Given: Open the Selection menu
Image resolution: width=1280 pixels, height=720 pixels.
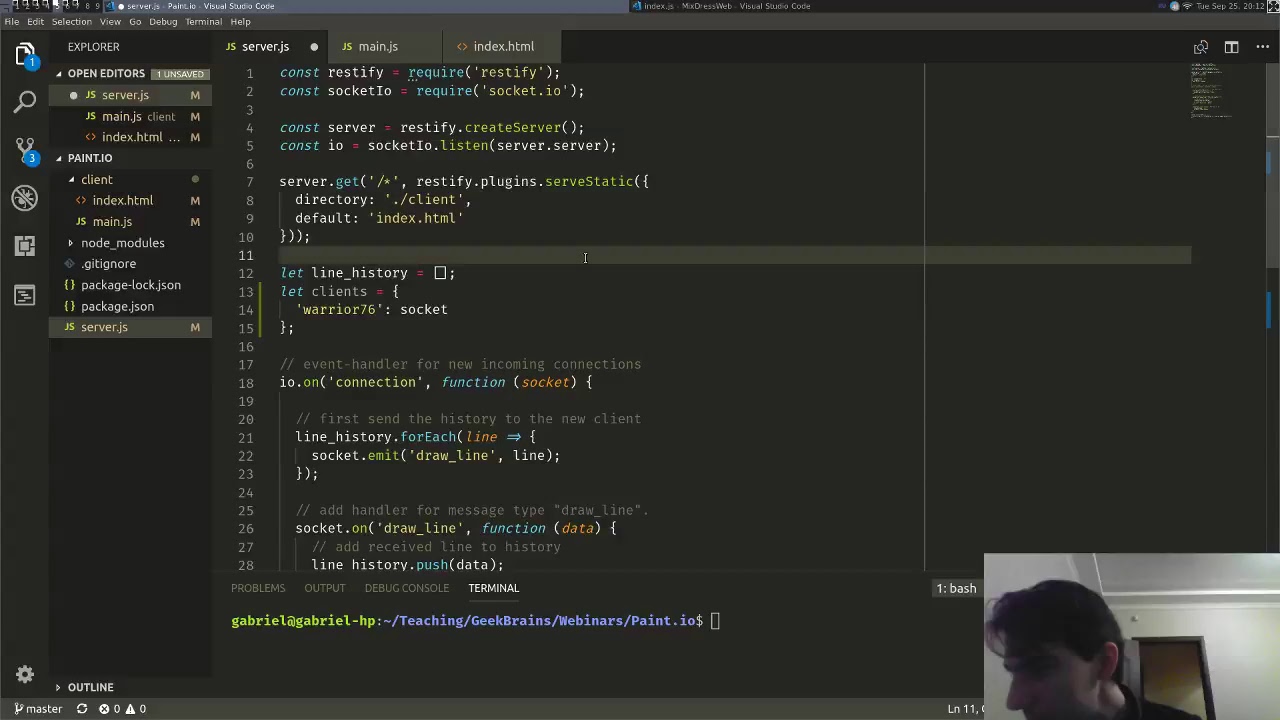Looking at the screenshot, I should coord(71,22).
